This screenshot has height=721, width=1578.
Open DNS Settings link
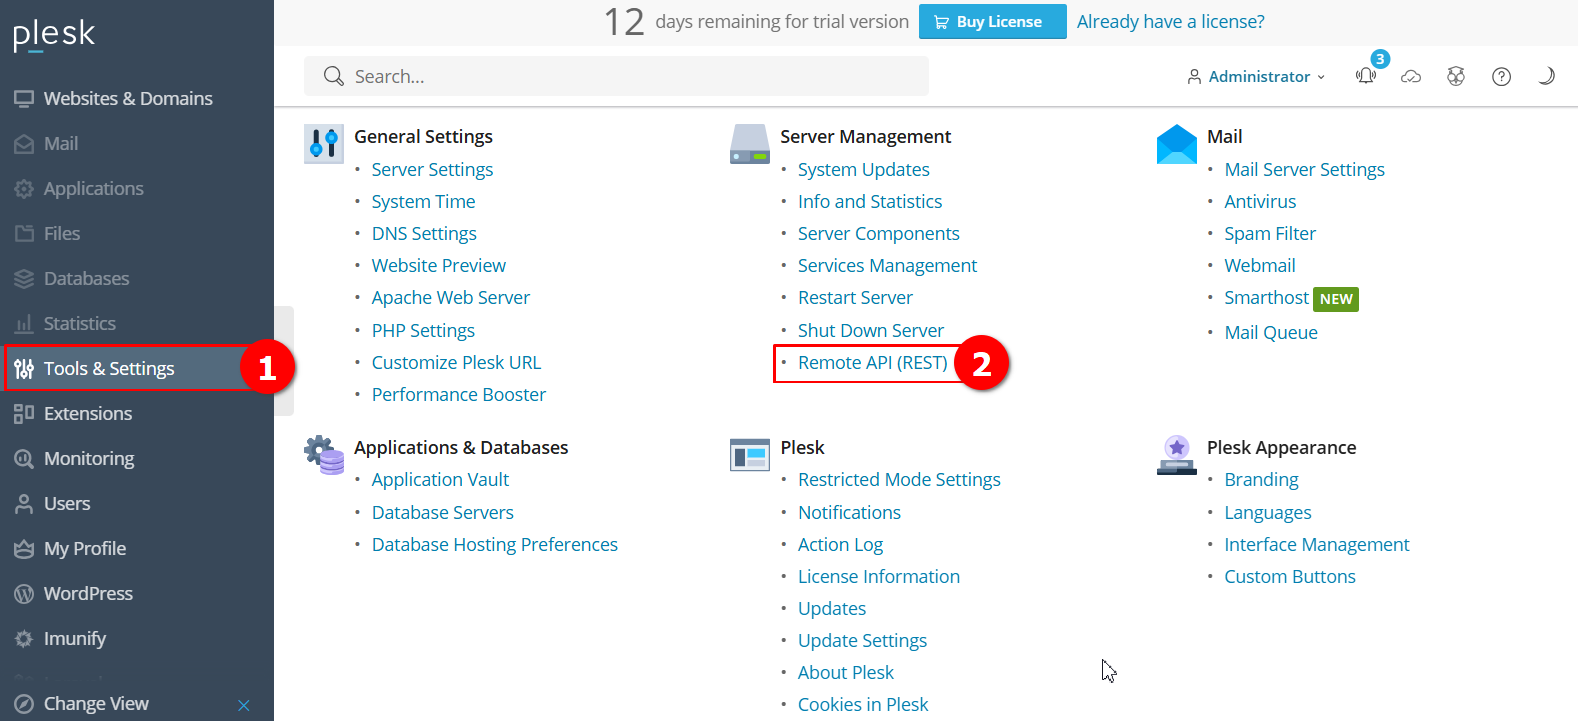click(x=424, y=233)
